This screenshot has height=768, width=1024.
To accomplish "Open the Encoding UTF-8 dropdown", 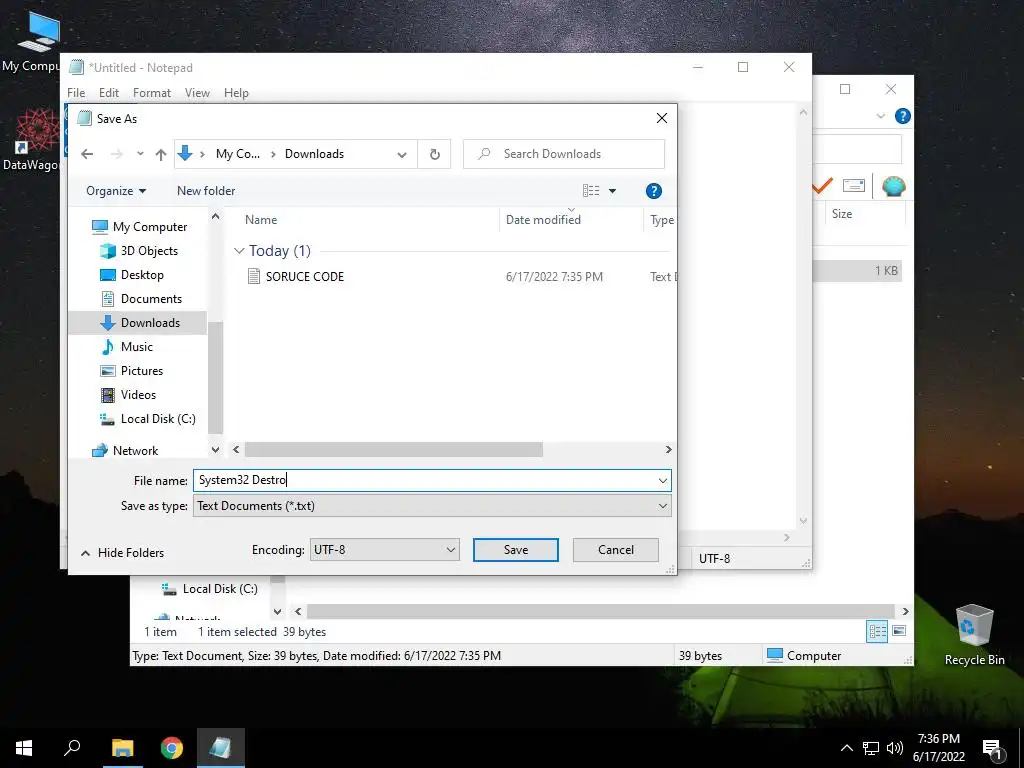I will pos(384,550).
